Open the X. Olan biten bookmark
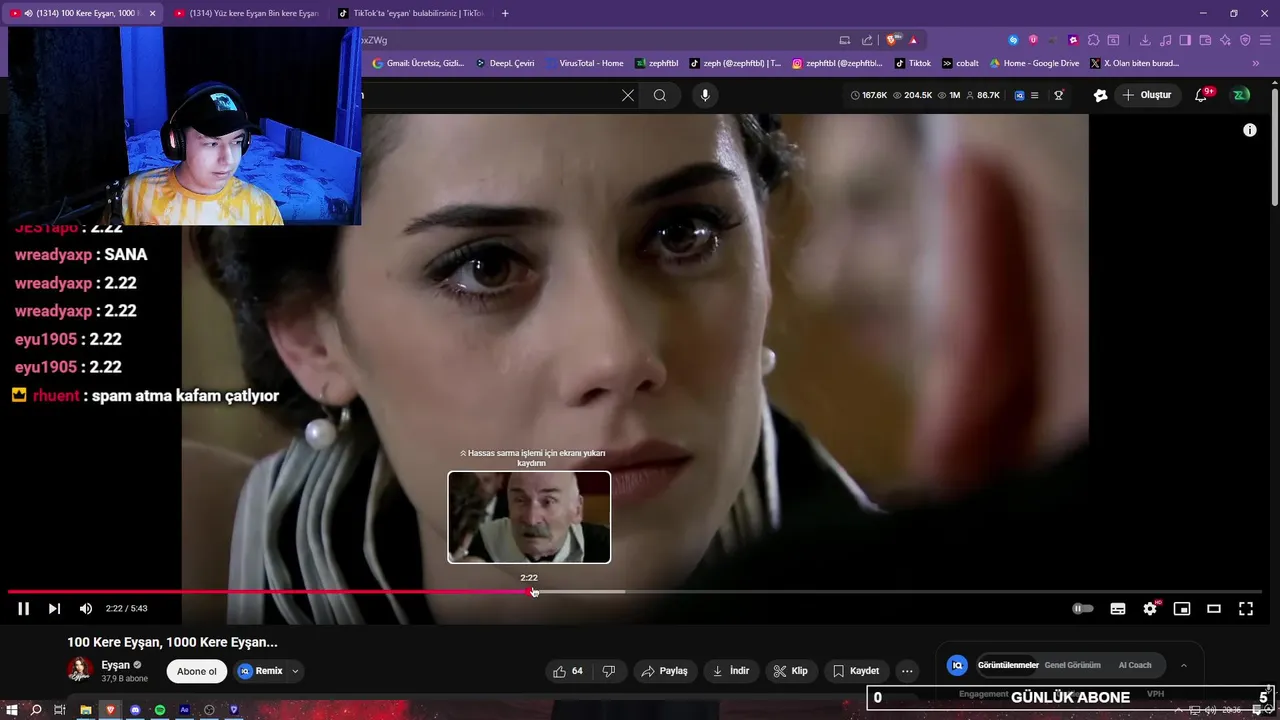 1135,63
